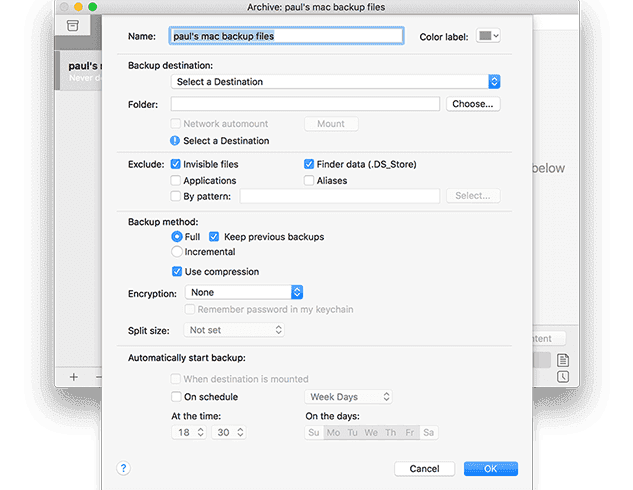Screen dimensions: 633x490
Task: Click the Folder path input field
Action: (x=305, y=104)
